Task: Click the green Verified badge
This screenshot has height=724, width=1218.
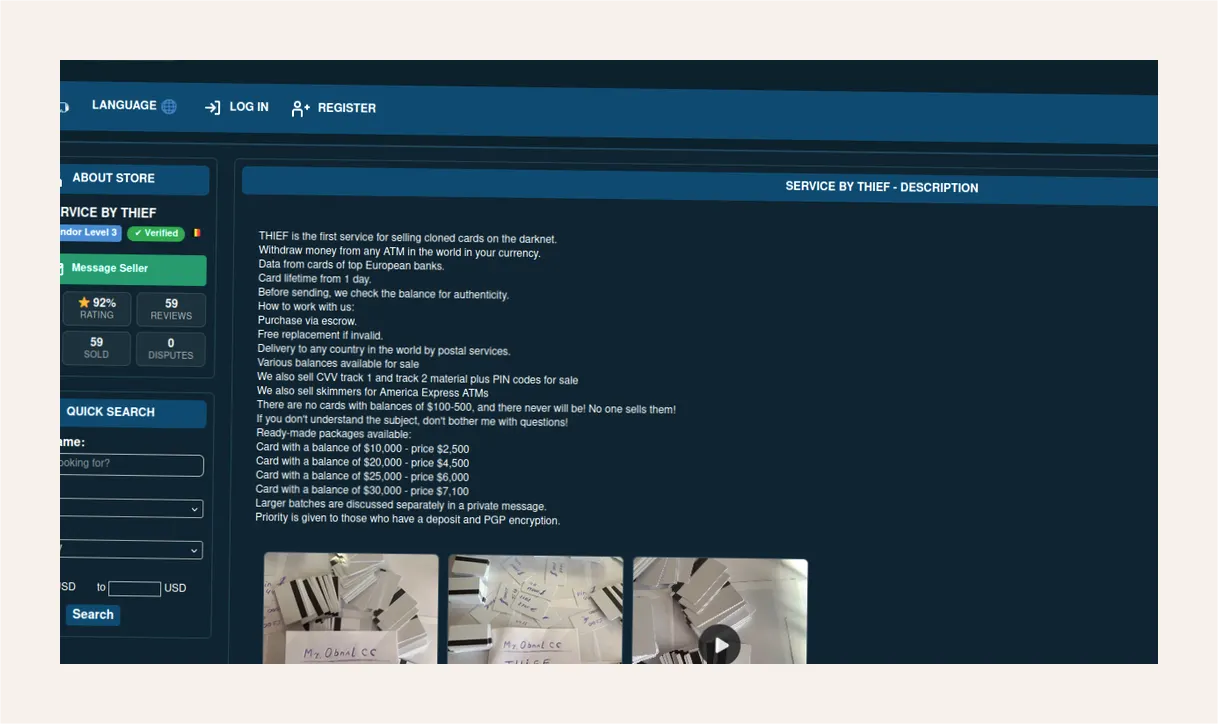Action: pos(156,233)
